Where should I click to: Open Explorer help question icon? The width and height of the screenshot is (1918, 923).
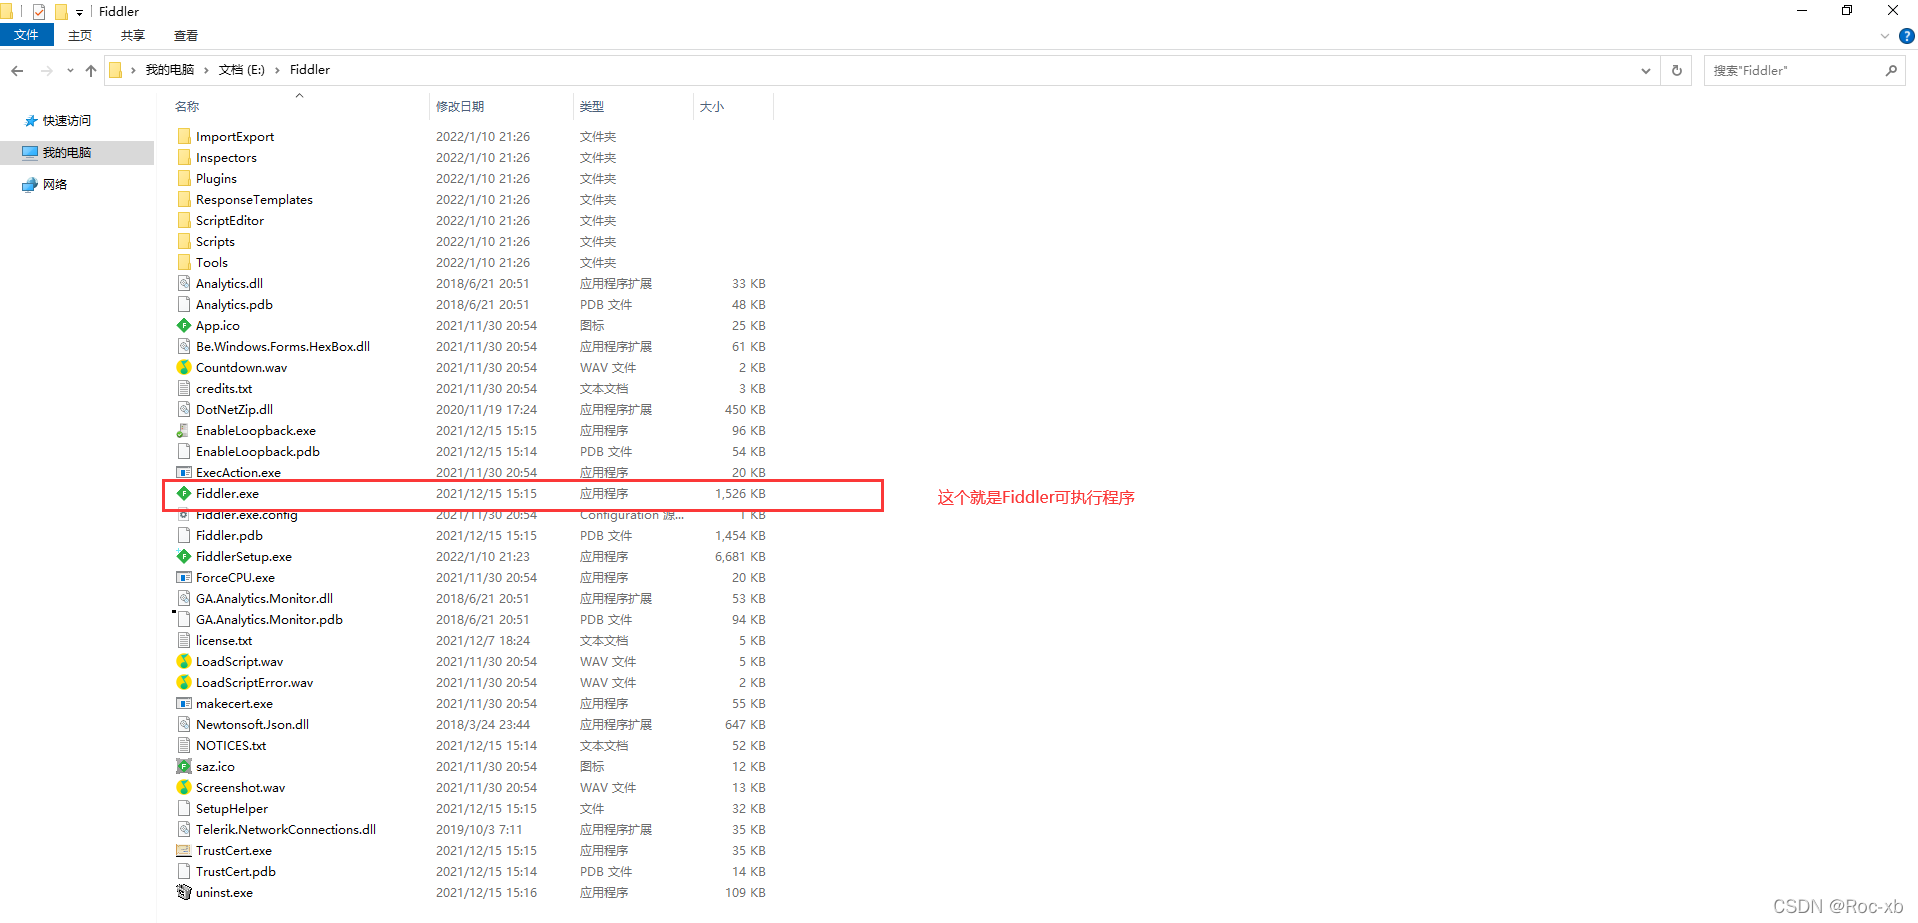pos(1907,36)
